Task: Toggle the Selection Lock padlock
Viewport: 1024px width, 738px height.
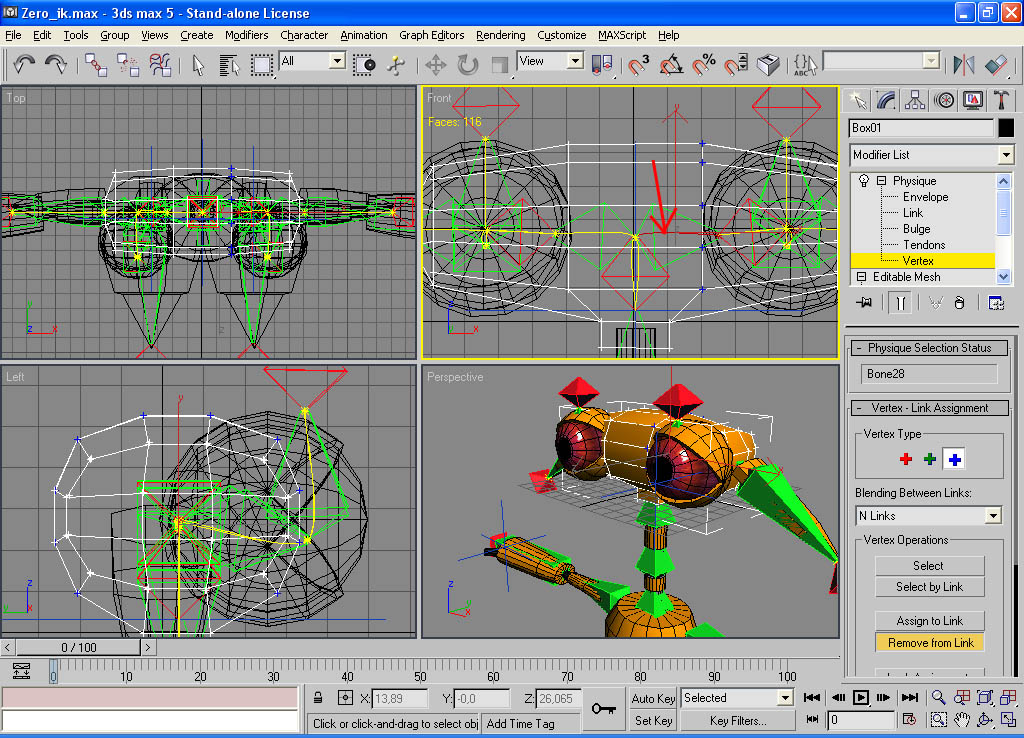Action: [x=318, y=698]
